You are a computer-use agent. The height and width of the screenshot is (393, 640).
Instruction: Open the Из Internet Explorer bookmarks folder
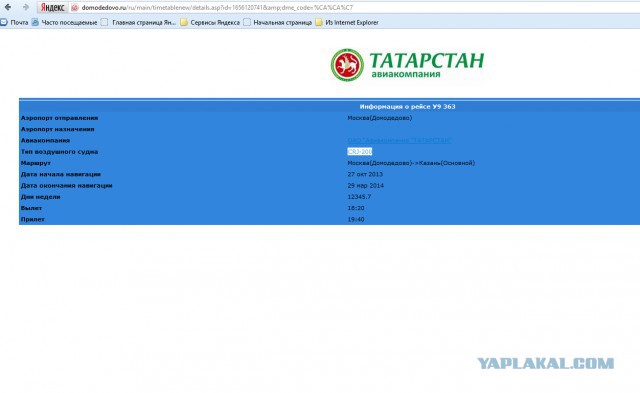tap(347, 22)
